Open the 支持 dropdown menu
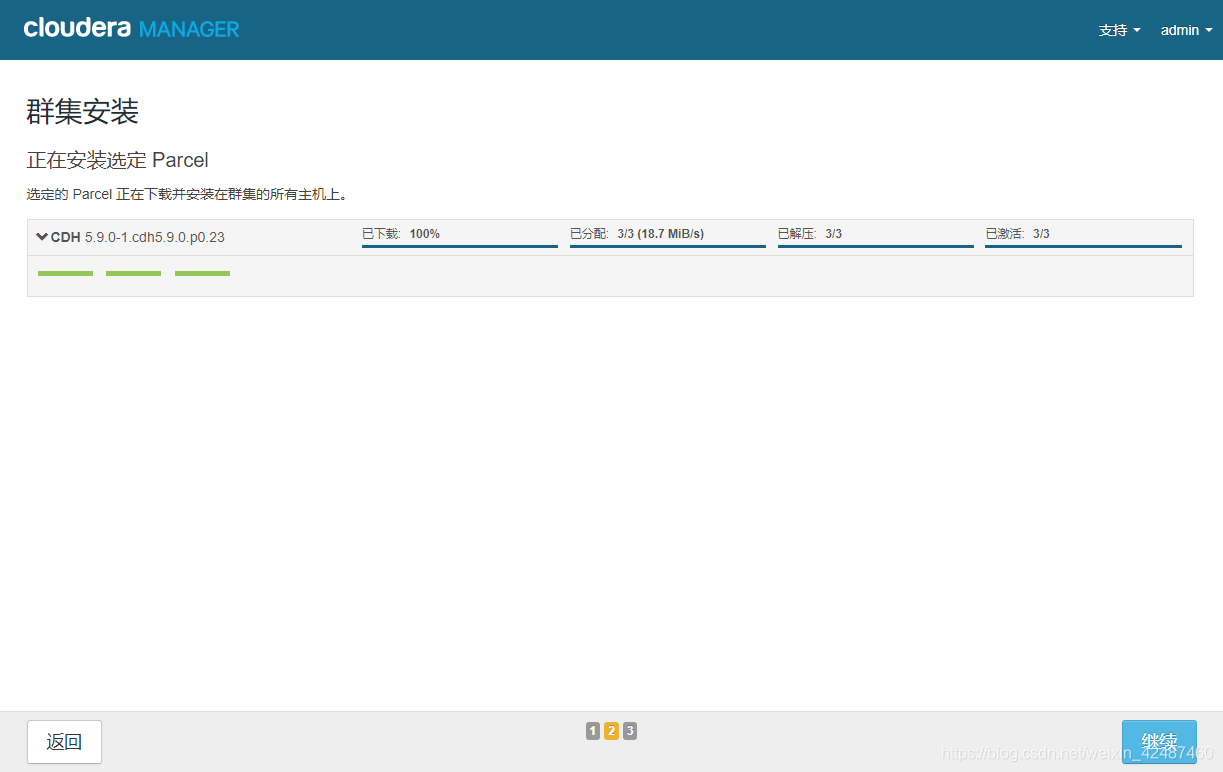 (x=1119, y=30)
